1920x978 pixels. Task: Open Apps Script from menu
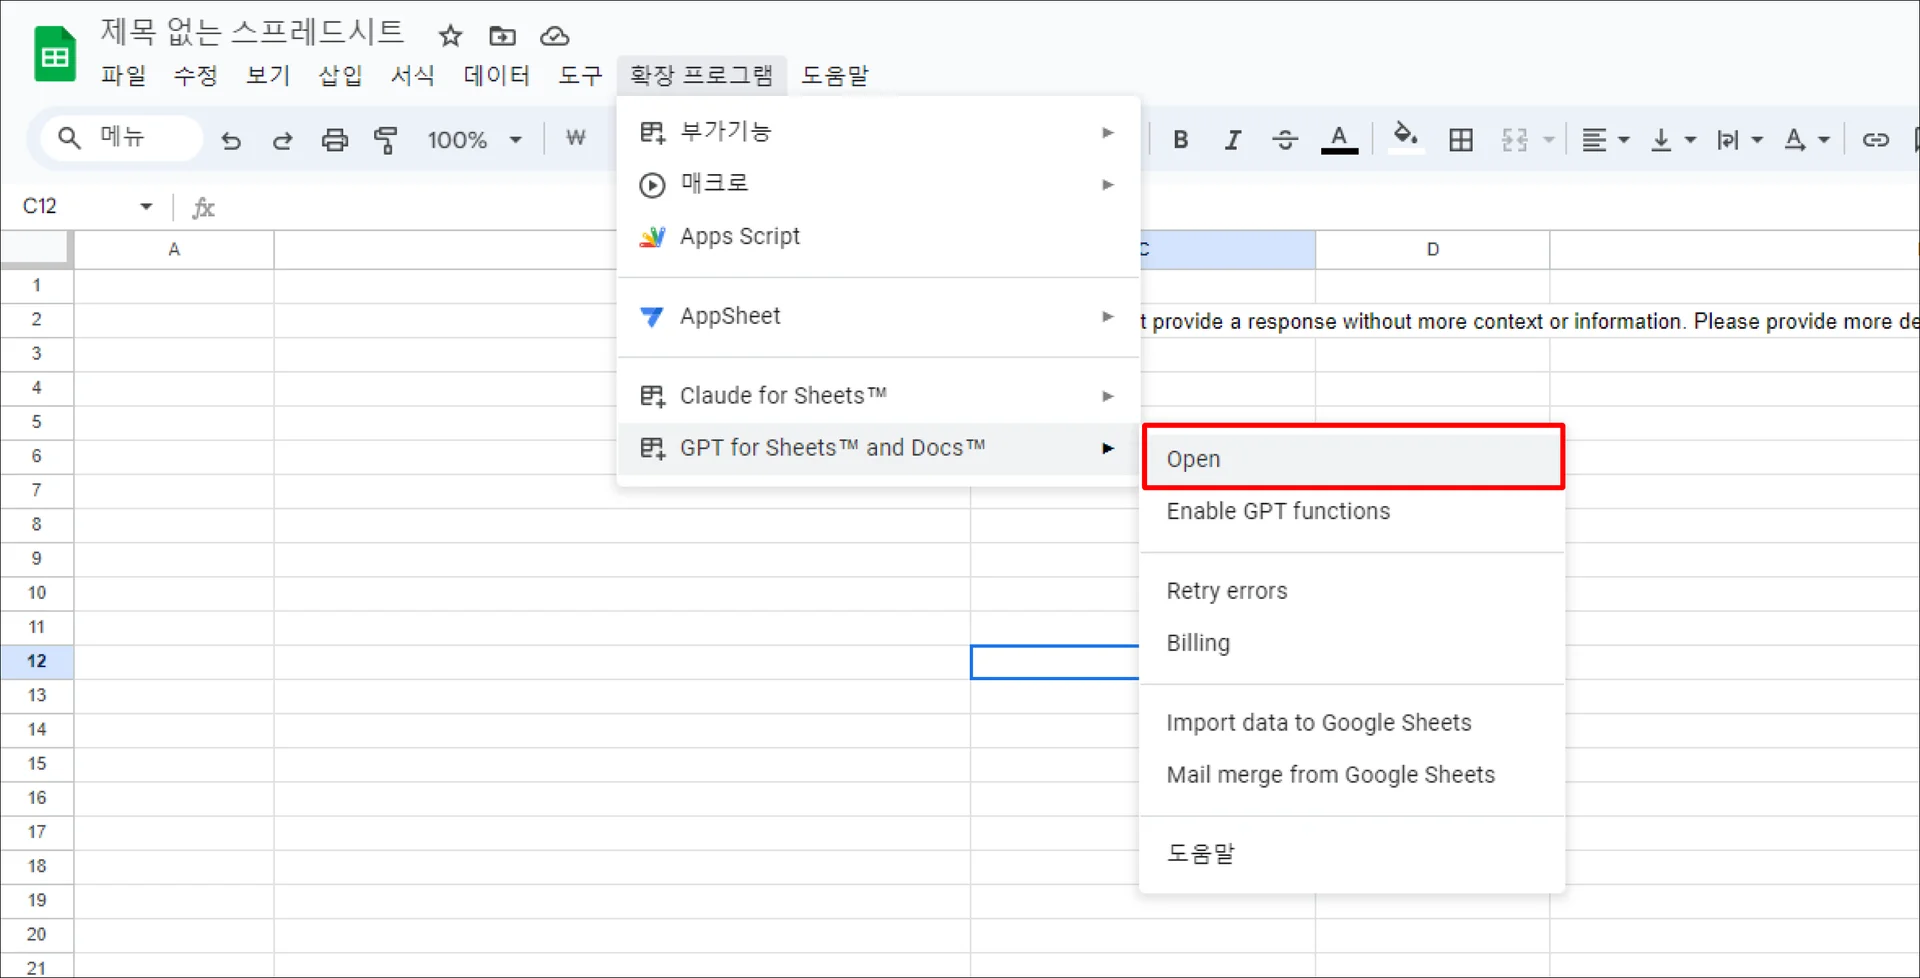(740, 237)
